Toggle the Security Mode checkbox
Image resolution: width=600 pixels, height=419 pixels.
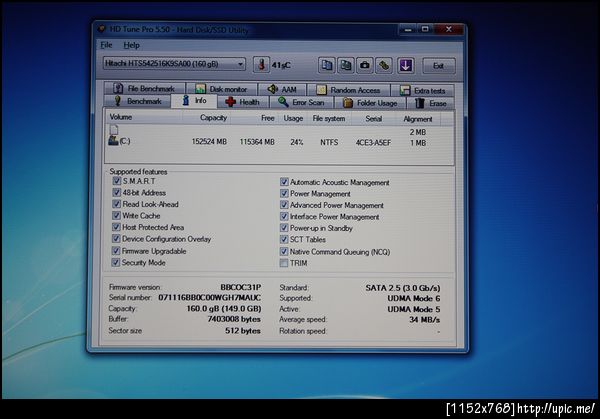(116, 262)
